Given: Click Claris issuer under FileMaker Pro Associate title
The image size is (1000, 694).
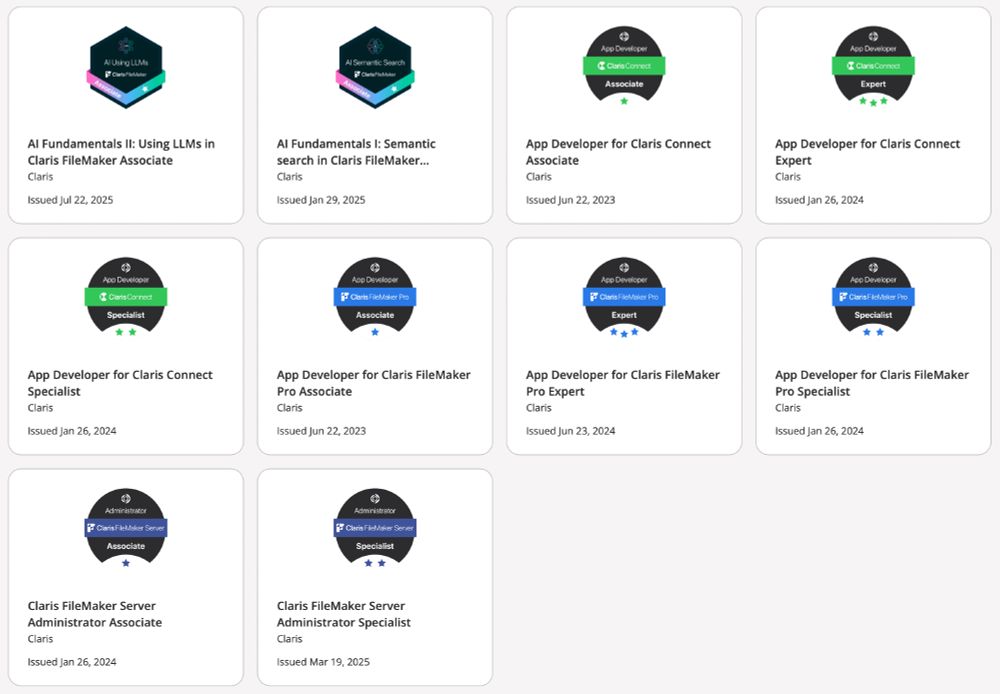Looking at the screenshot, I should point(290,408).
